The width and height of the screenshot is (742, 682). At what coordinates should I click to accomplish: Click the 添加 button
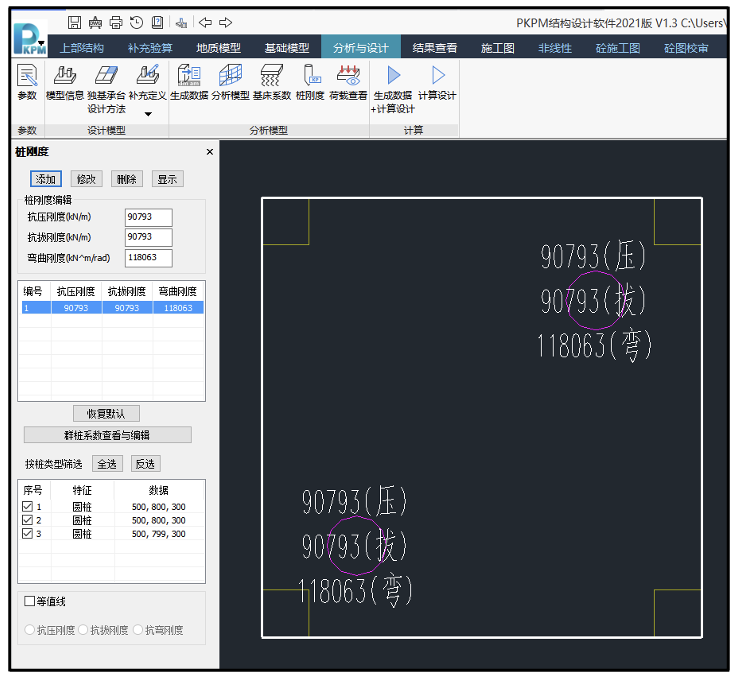pyautogui.click(x=46, y=179)
